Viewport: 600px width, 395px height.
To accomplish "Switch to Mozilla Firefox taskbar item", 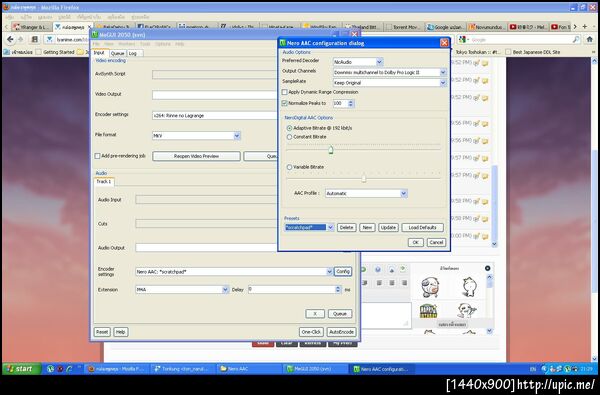I will point(116,369).
